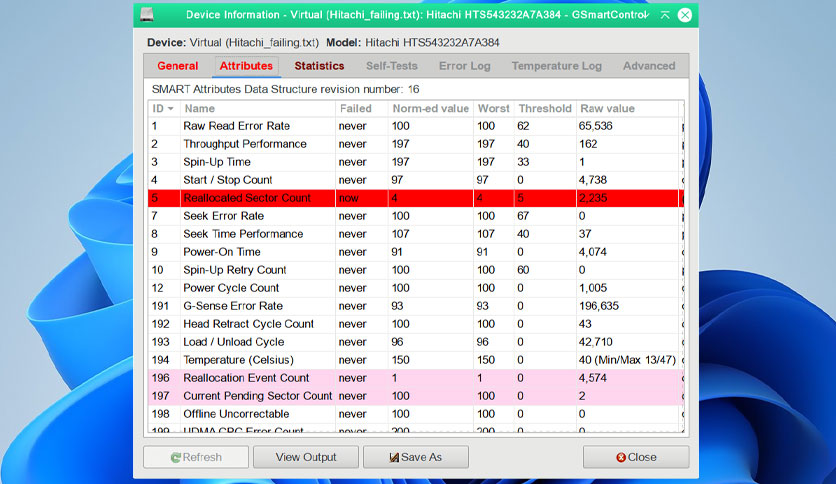836x484 pixels.
Task: Select Current Pending Sector Count row
Action: [416, 396]
